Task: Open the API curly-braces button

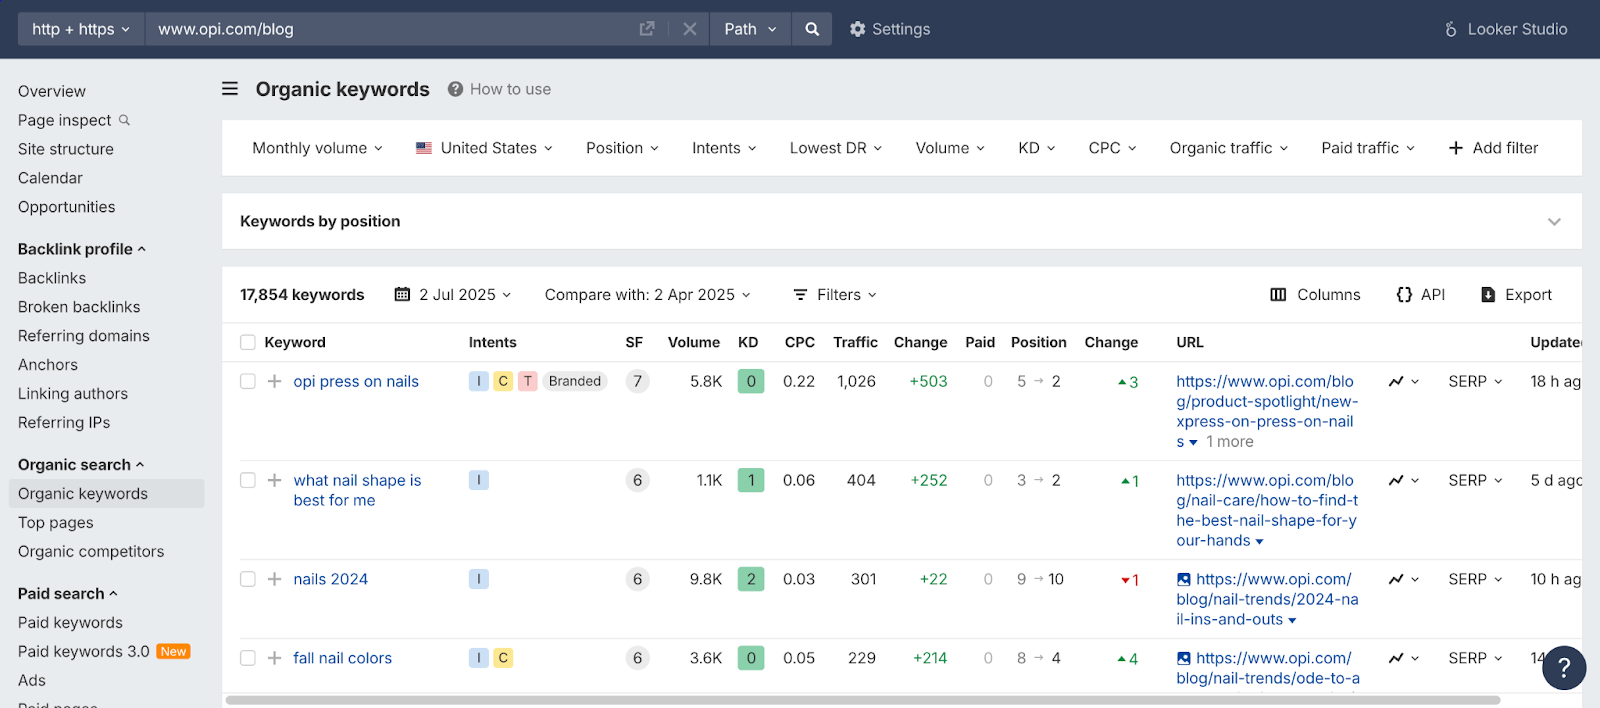Action: tap(1420, 295)
